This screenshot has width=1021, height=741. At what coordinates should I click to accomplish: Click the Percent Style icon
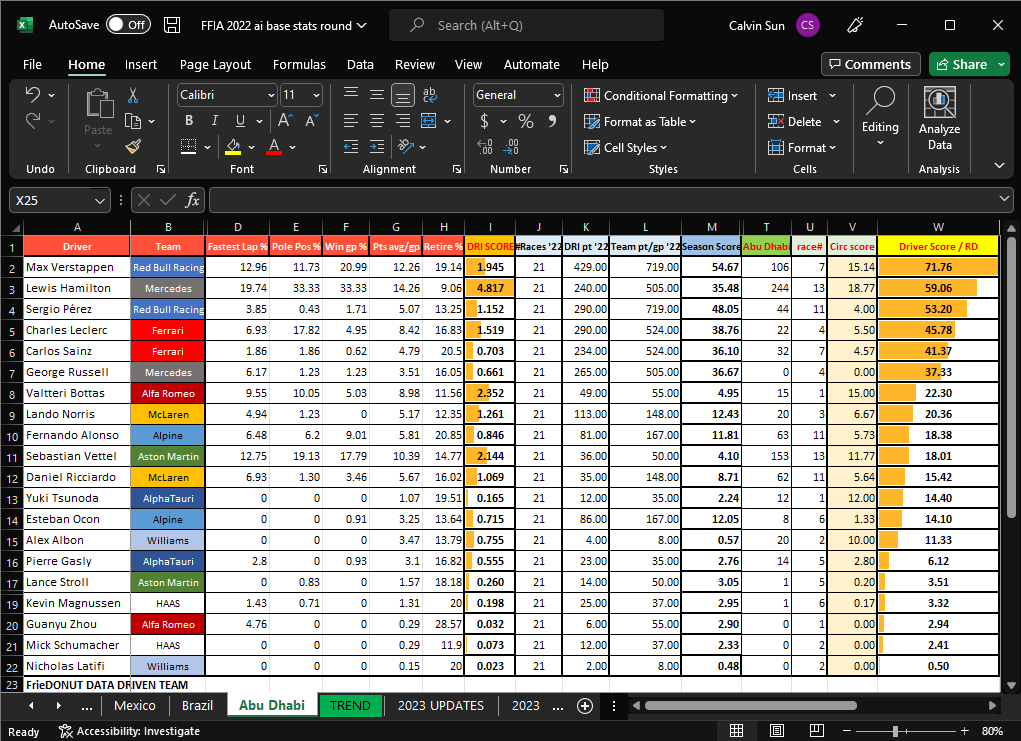pos(525,121)
